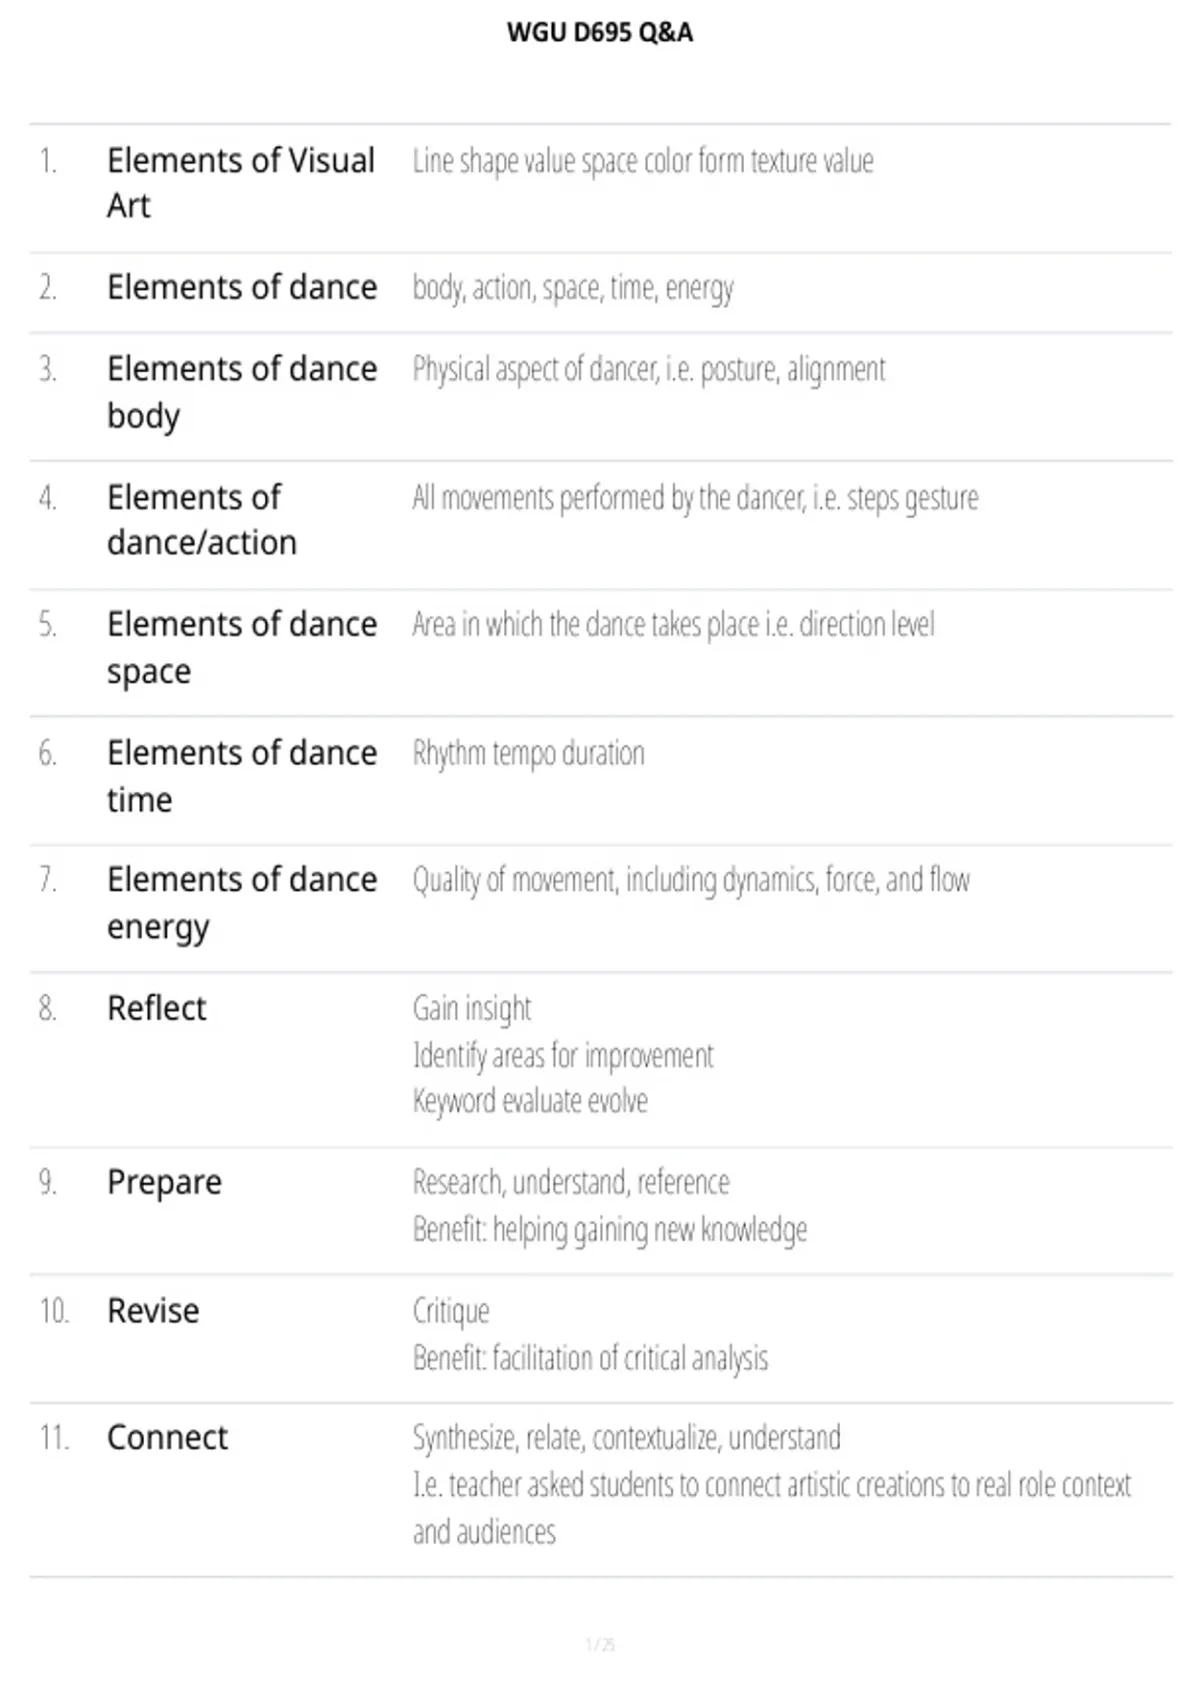This screenshot has height=1700, width=1200.
Task: Click the WGU D695 Q&A title
Action: click(599, 33)
